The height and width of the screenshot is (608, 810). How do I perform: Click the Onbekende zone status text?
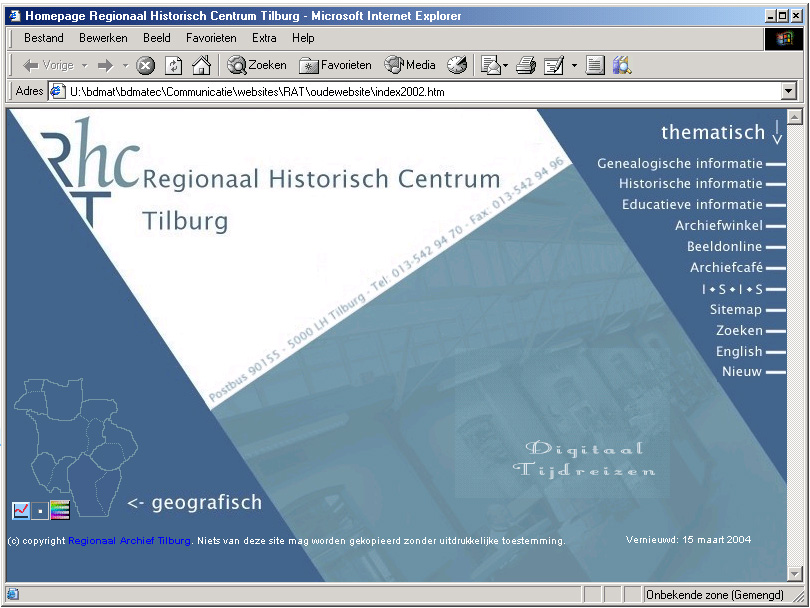click(714, 595)
